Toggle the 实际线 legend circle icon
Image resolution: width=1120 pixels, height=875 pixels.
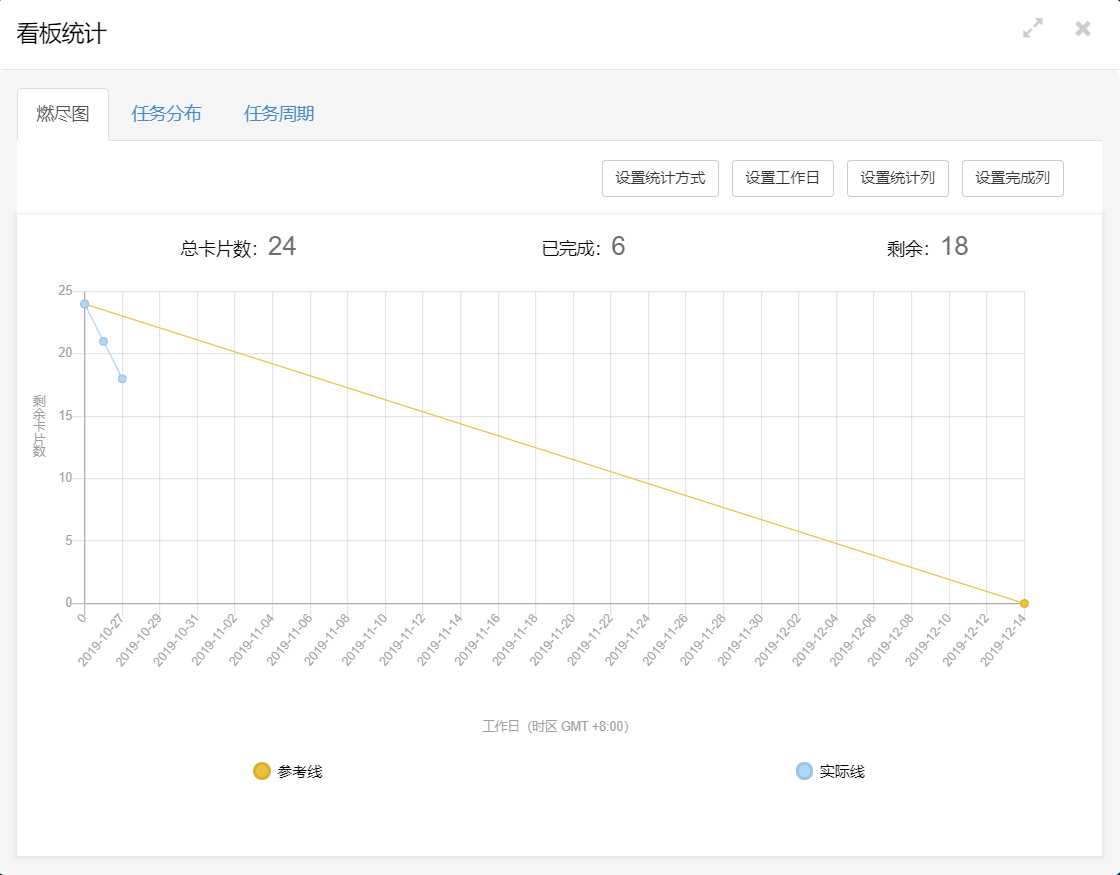point(804,771)
